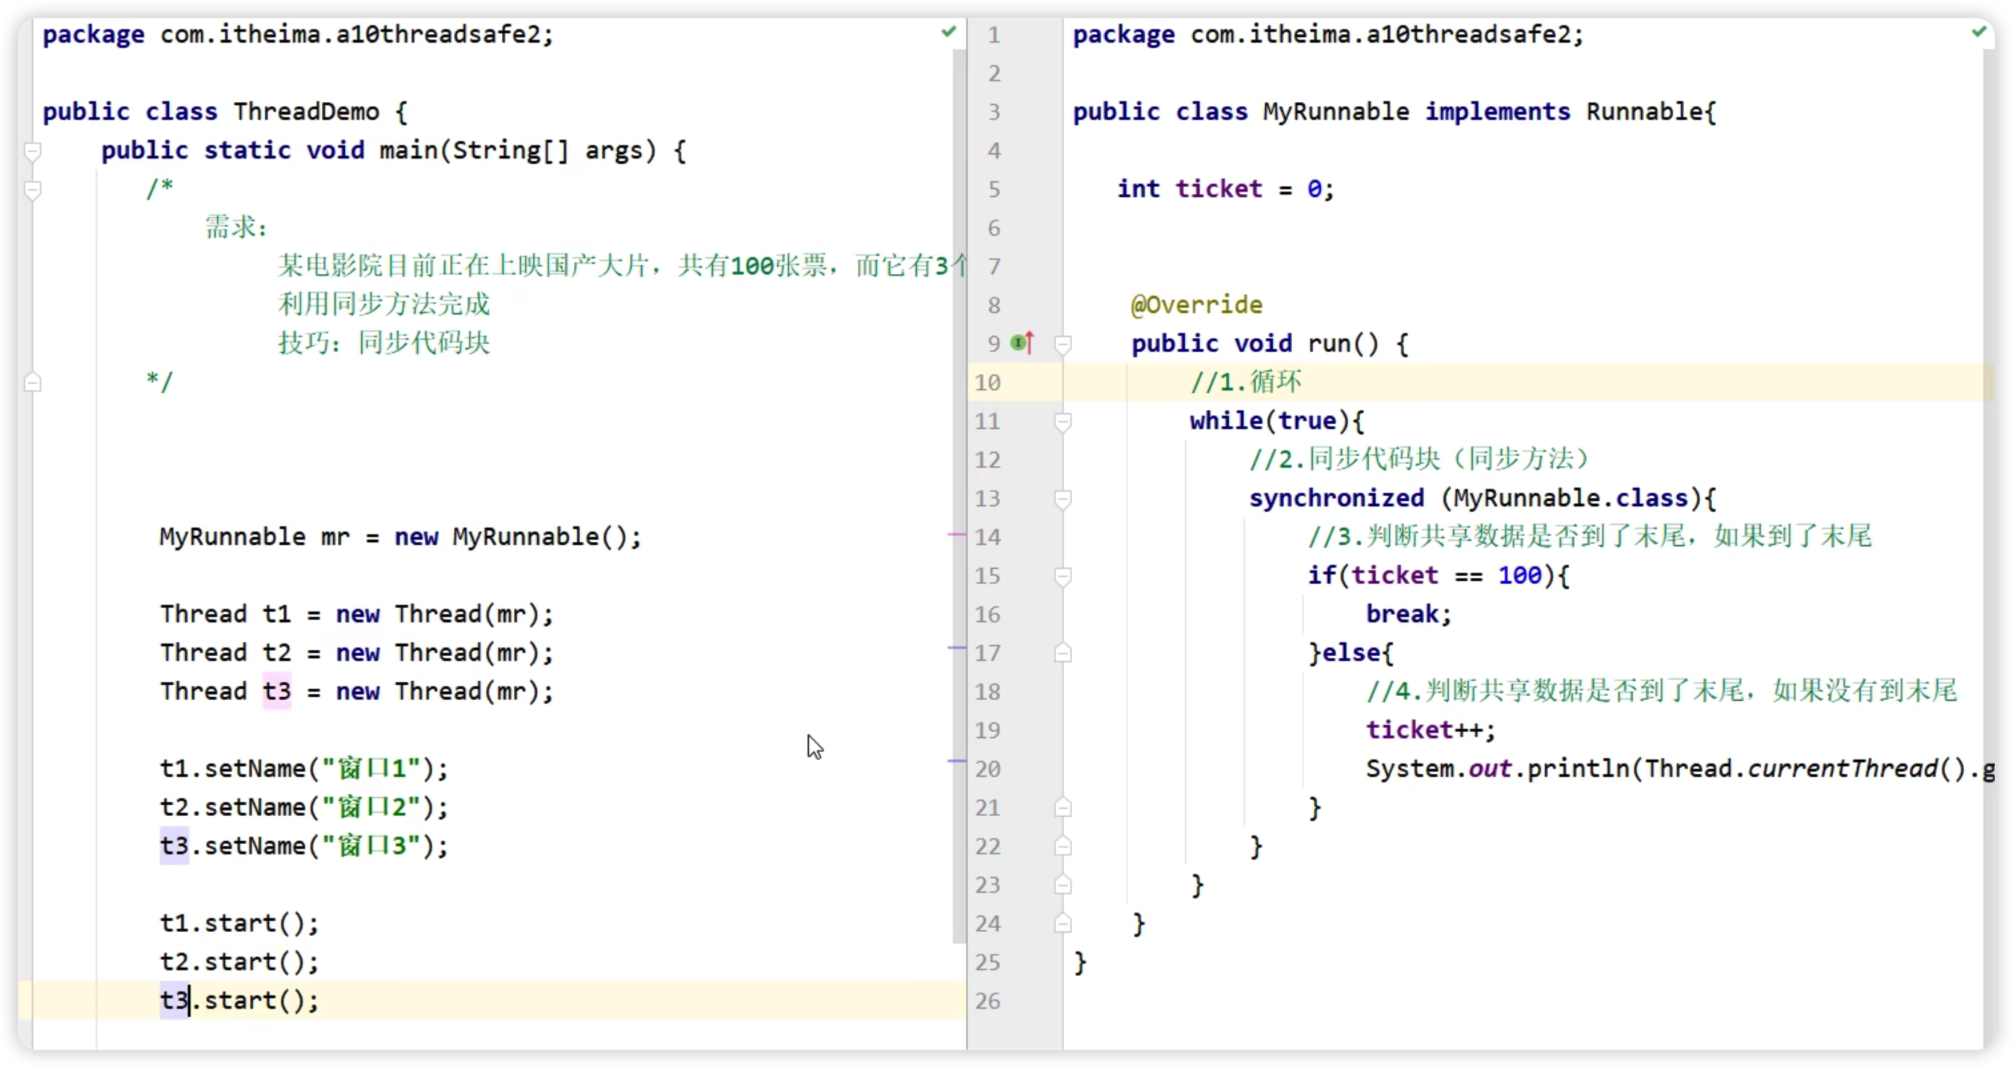
Task: Collapse the main method fold marker in ThreadDemo
Action: 32,151
